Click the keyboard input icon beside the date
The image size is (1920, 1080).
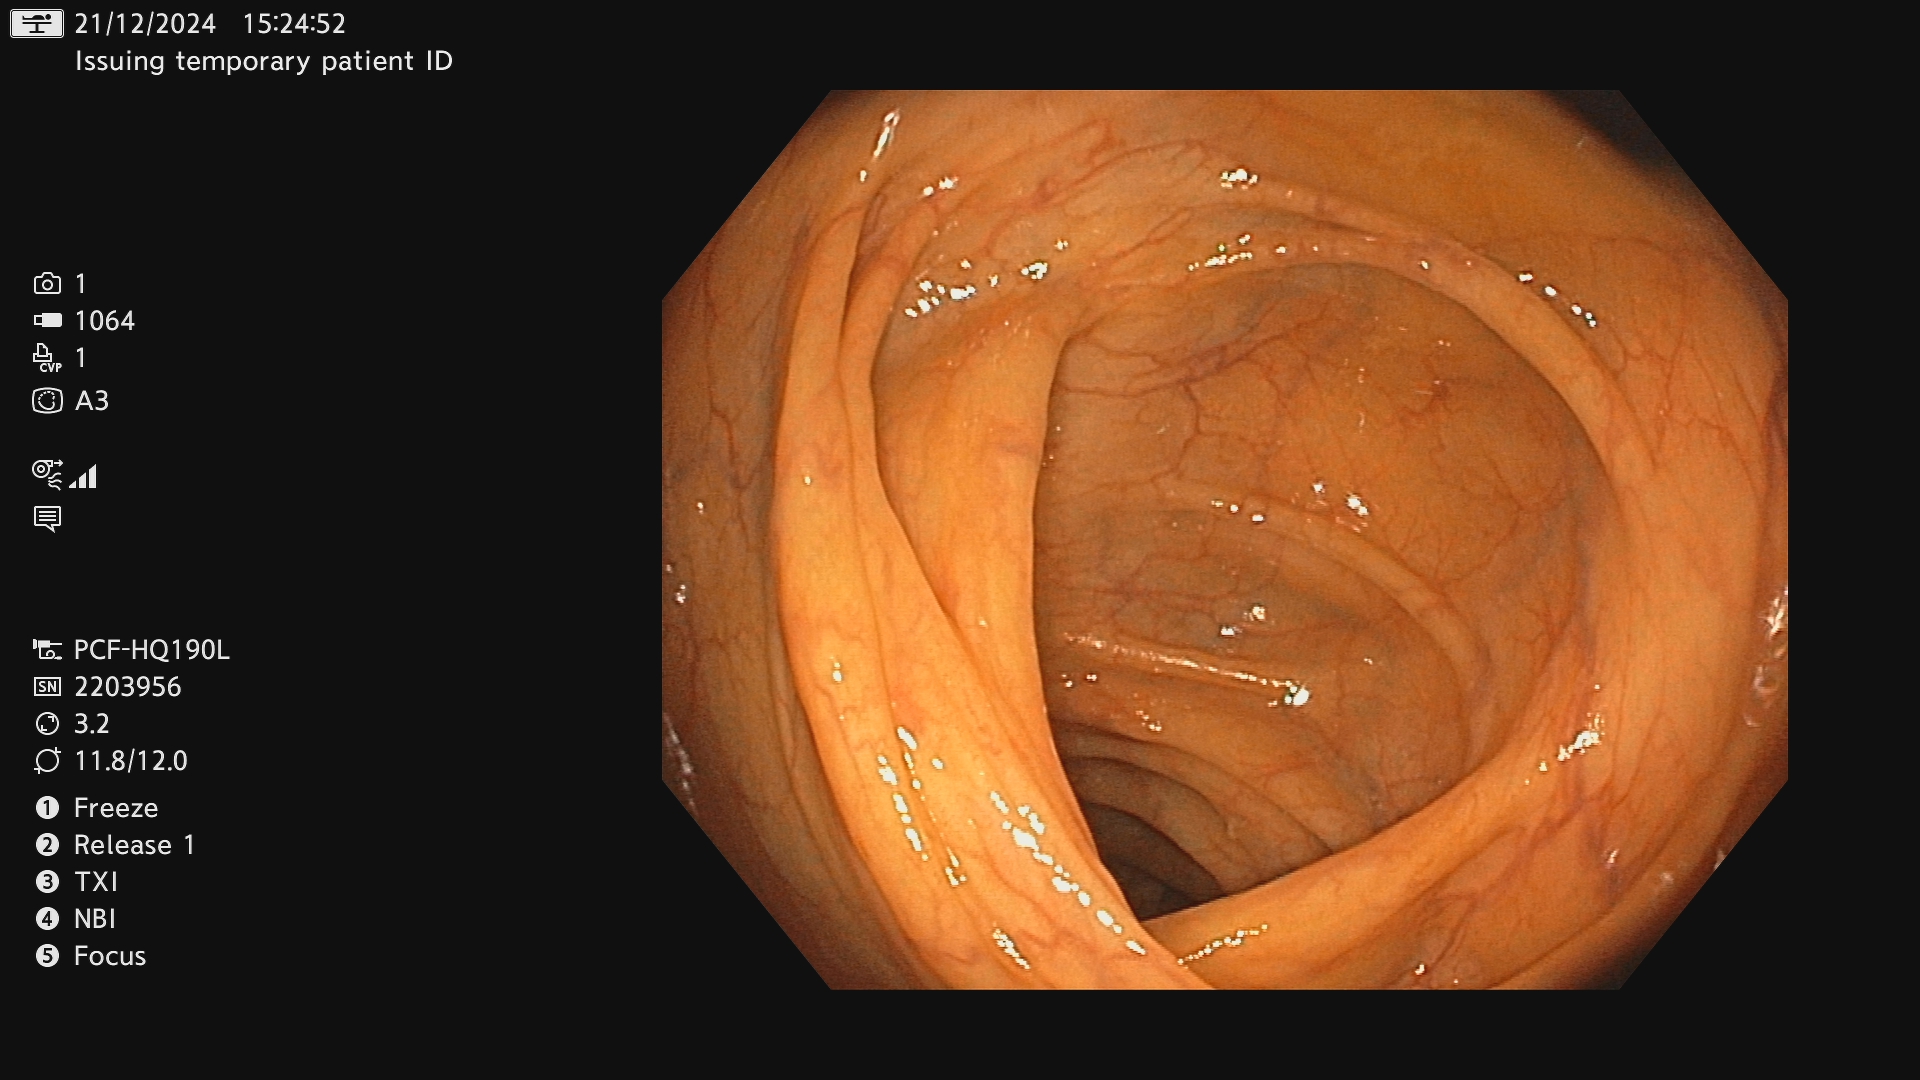[37, 23]
